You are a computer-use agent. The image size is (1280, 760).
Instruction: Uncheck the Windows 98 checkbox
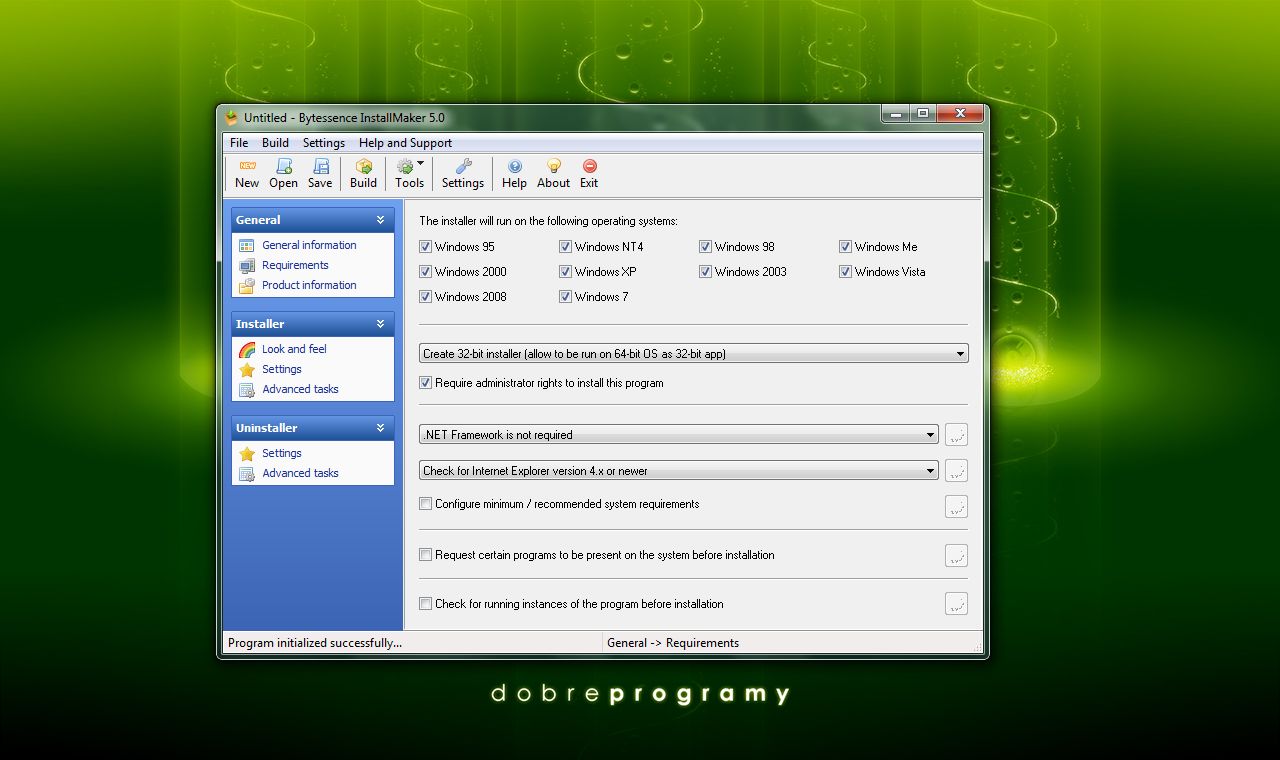pyautogui.click(x=706, y=247)
